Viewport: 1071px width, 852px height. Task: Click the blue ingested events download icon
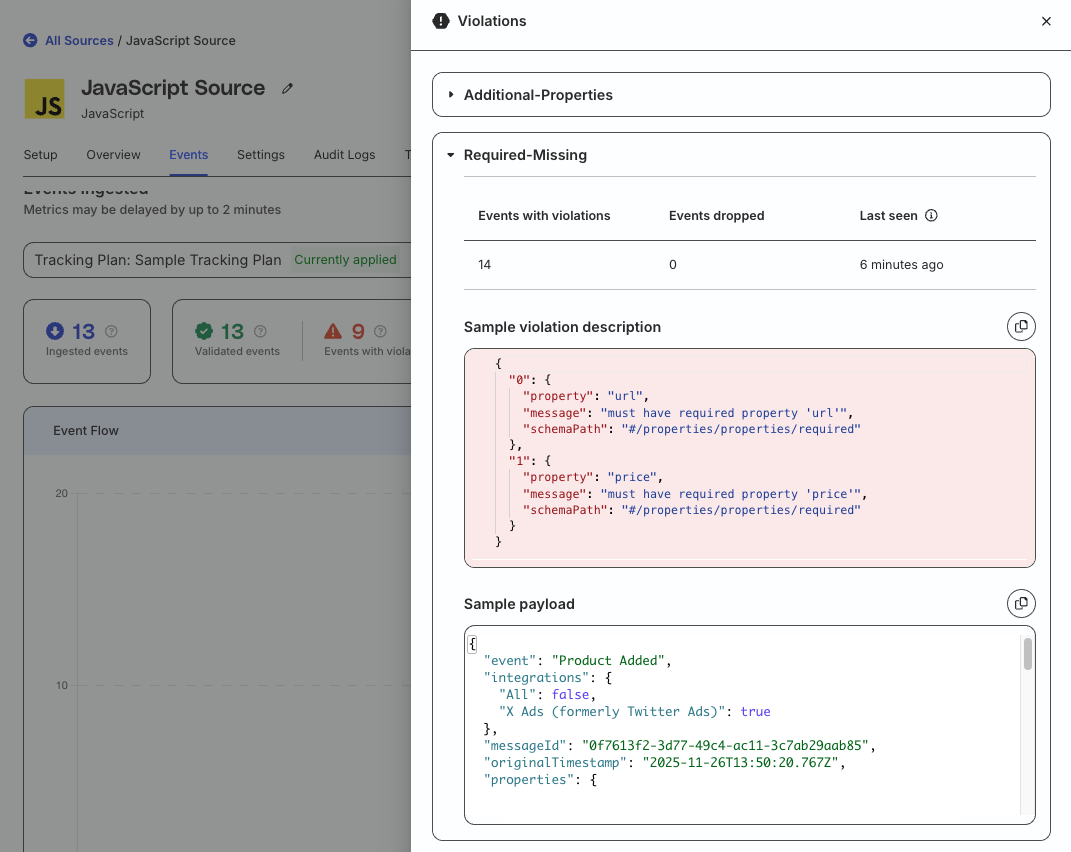(x=55, y=331)
